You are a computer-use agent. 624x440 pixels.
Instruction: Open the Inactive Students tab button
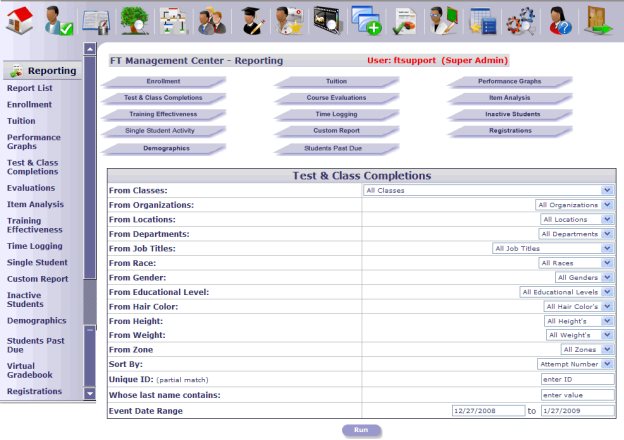510,115
